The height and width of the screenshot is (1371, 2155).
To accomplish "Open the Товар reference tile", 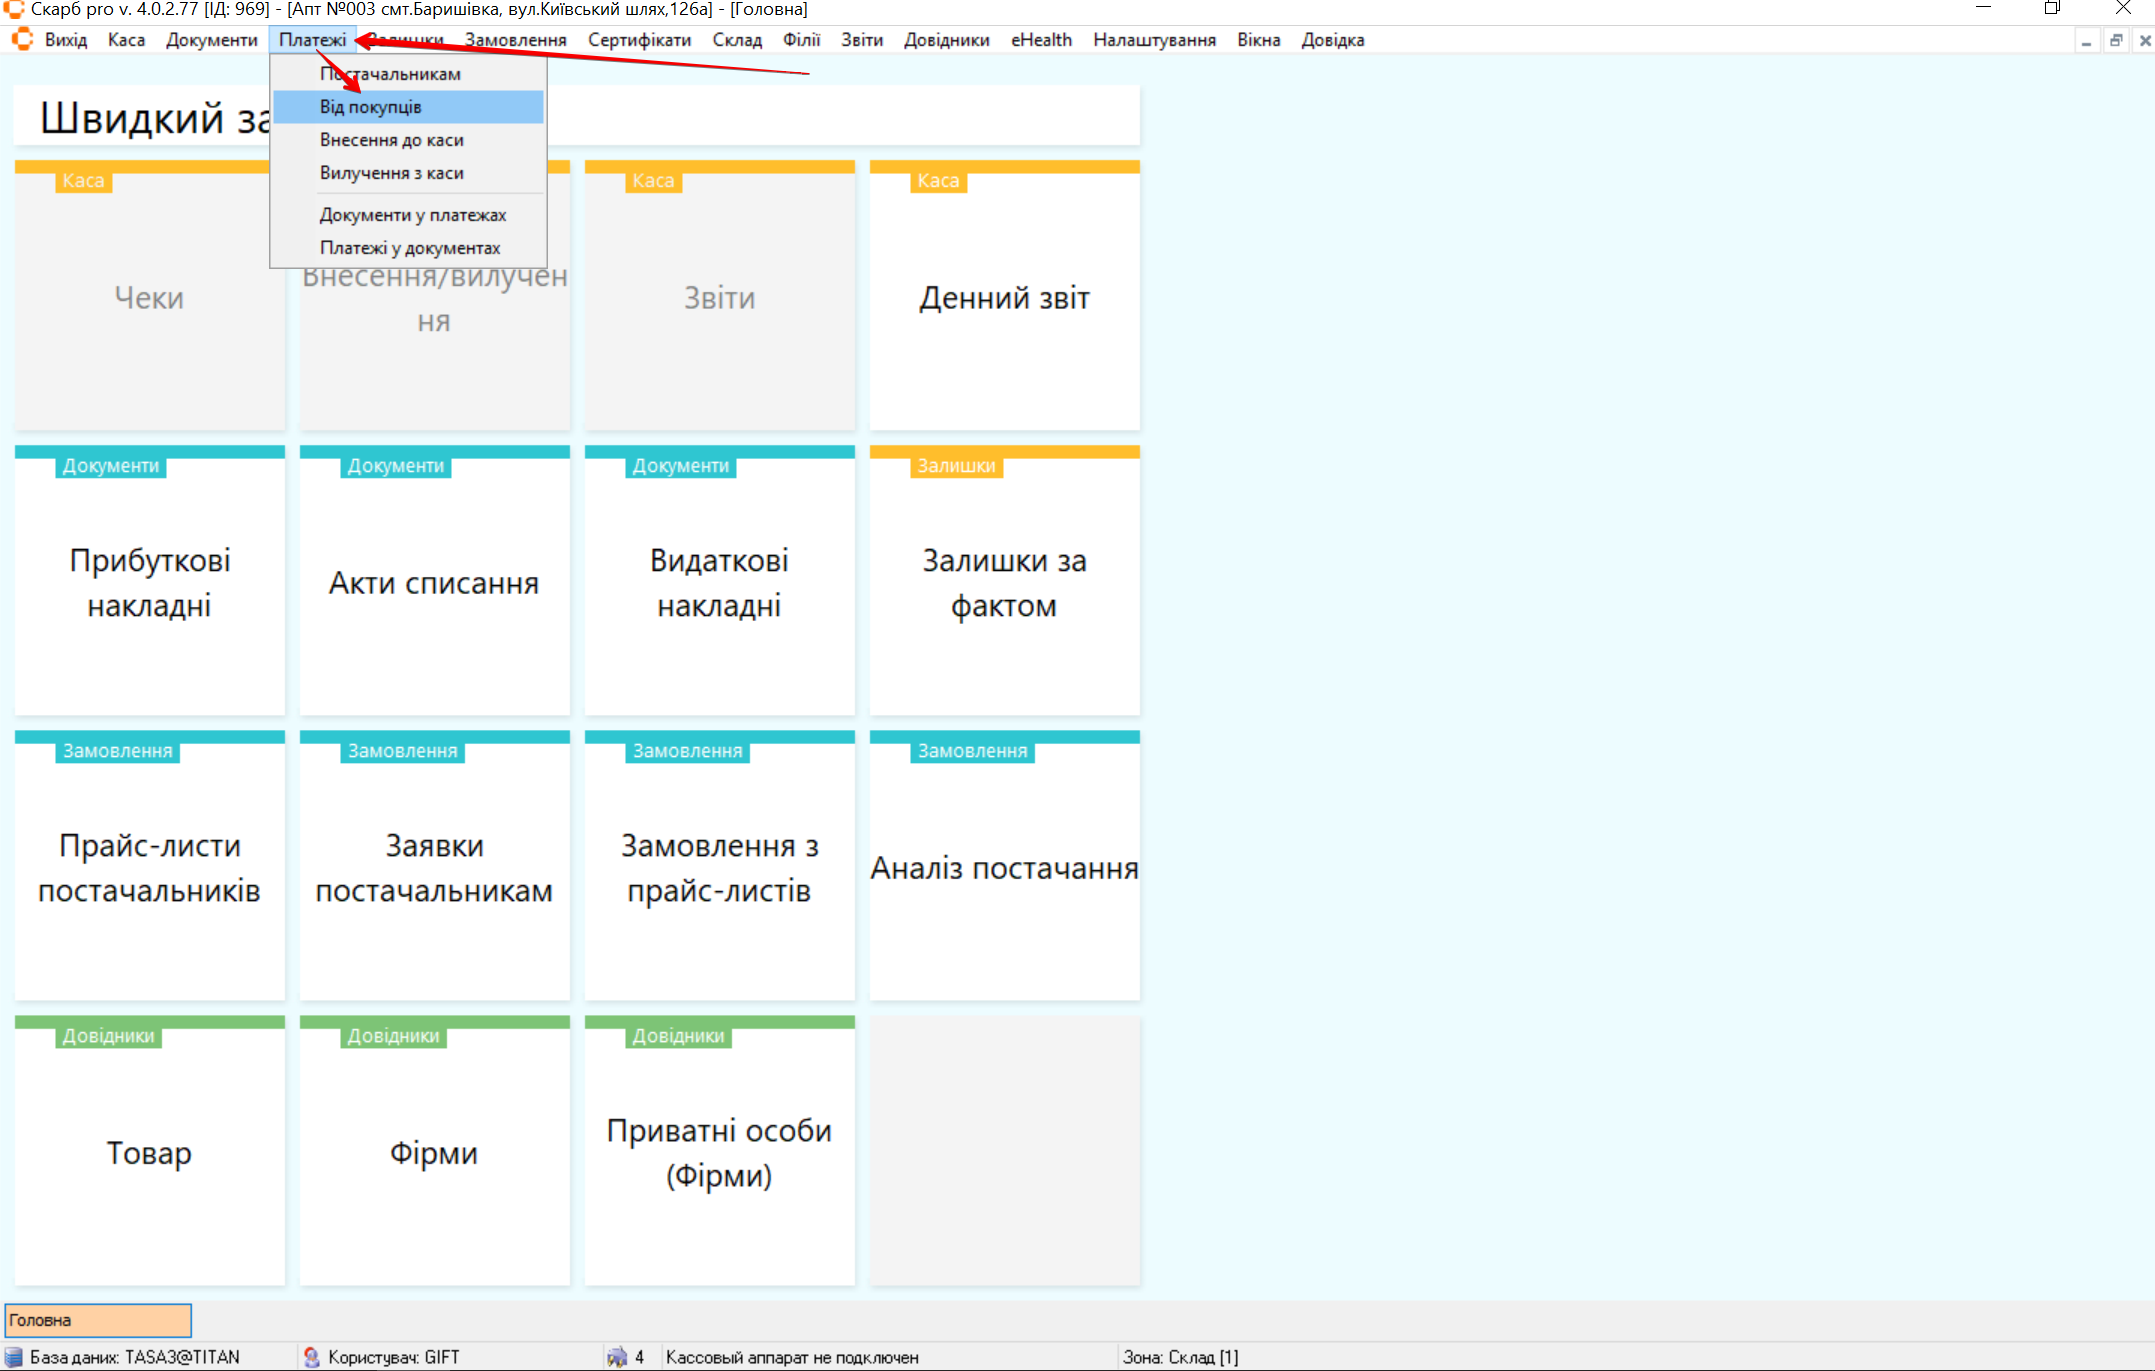I will click(x=150, y=1152).
